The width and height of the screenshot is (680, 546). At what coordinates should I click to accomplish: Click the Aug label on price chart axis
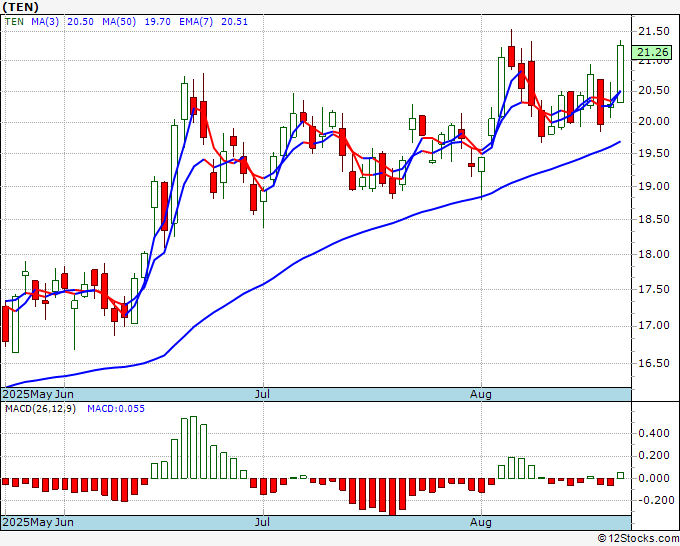(481, 394)
